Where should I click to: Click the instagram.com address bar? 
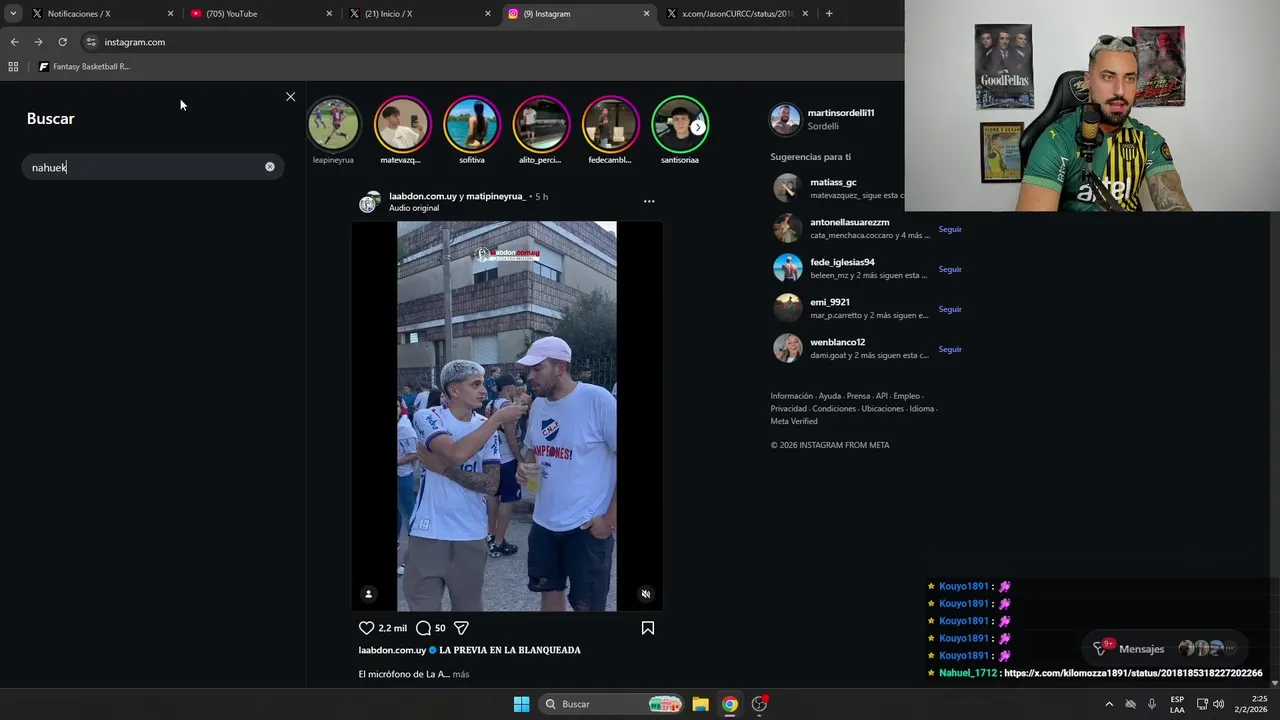490,42
